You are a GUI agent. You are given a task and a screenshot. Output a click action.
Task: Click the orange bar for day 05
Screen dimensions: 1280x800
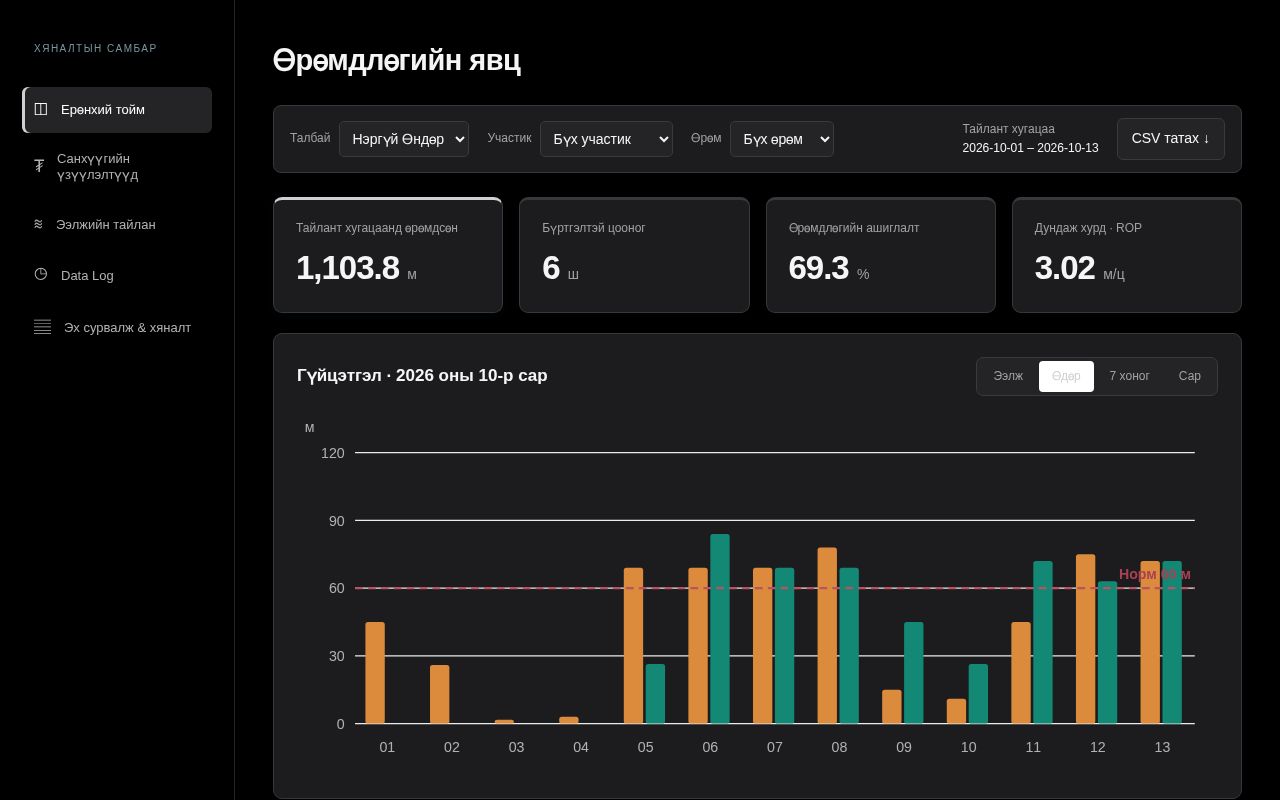pos(633,646)
